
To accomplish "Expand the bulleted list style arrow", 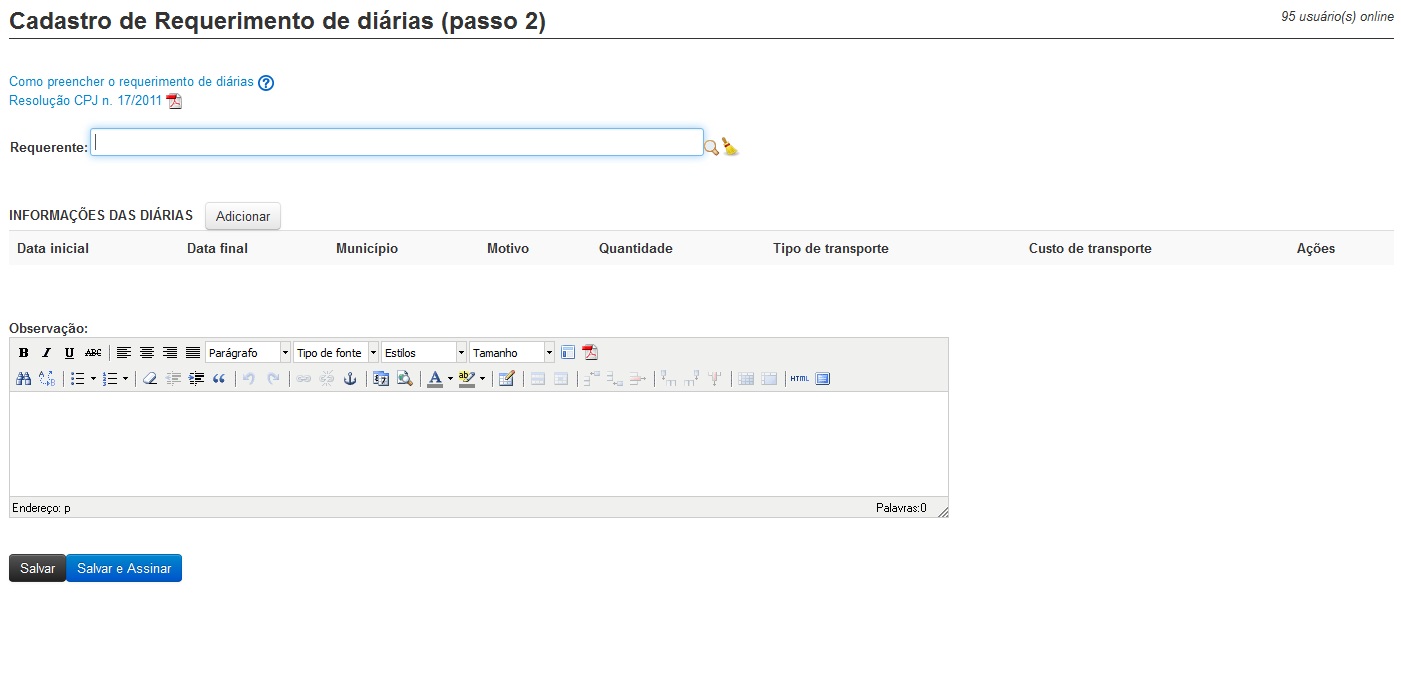I will (x=93, y=379).
